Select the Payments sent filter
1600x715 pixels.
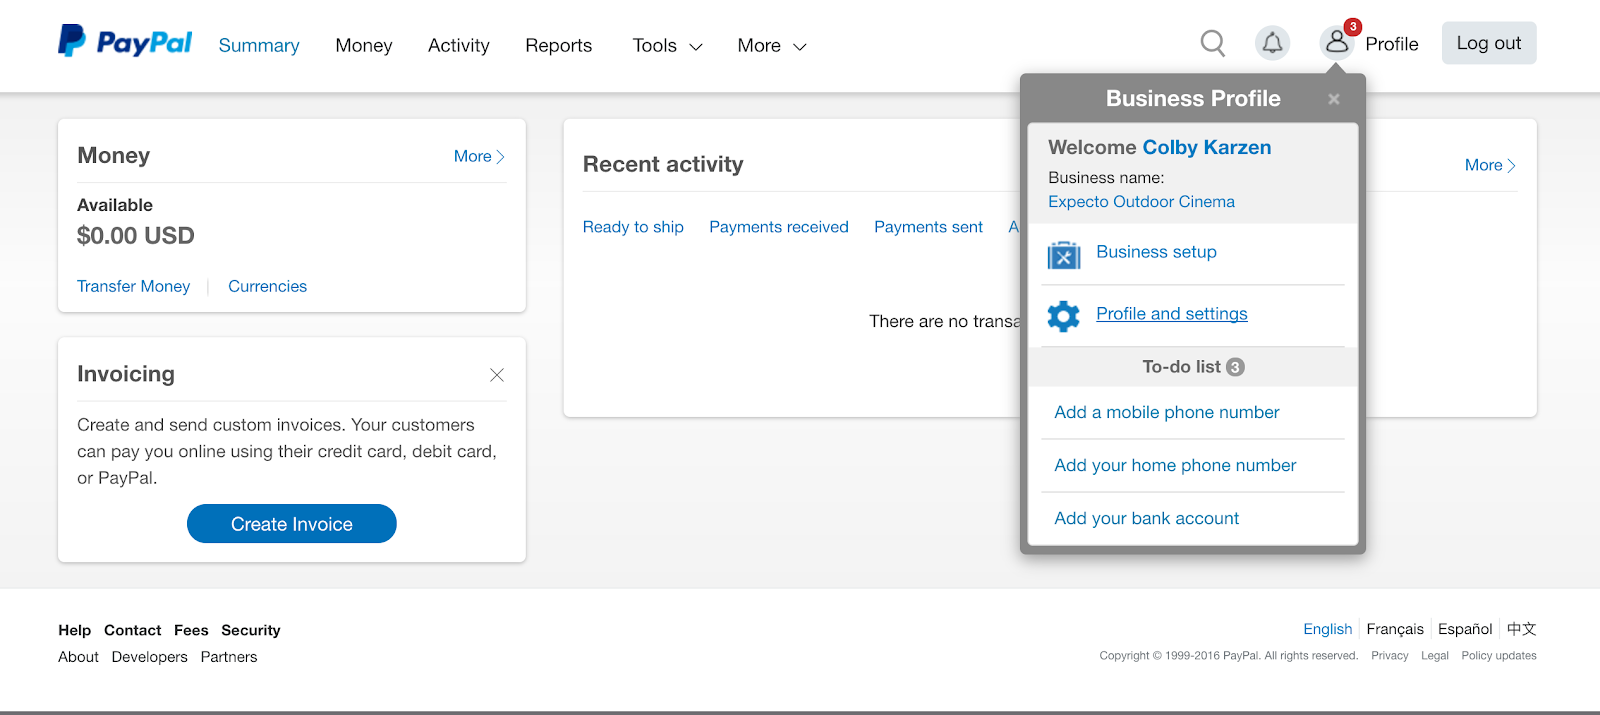928,227
